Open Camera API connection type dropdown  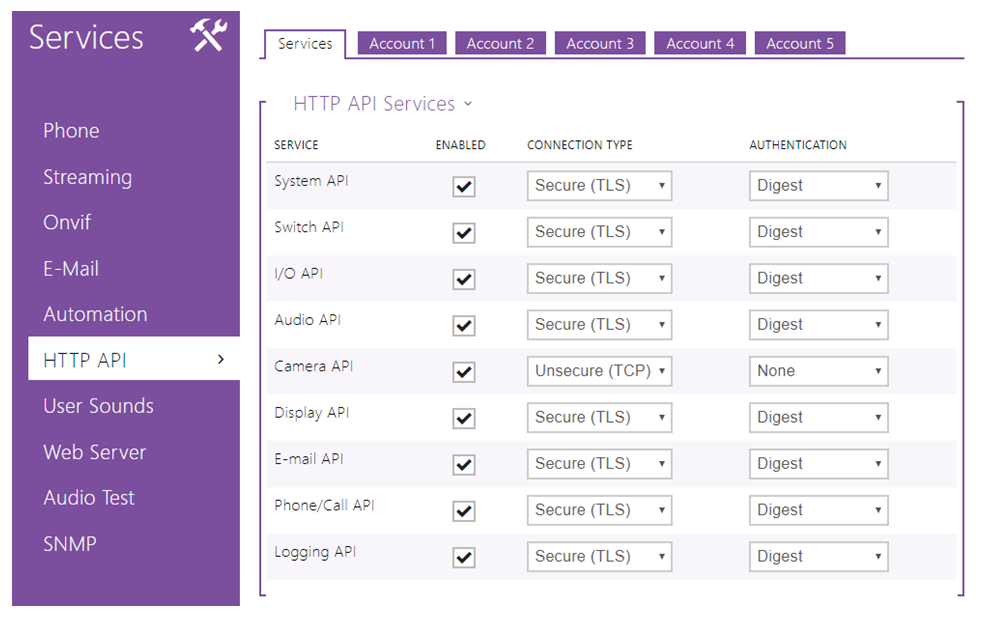click(x=599, y=371)
